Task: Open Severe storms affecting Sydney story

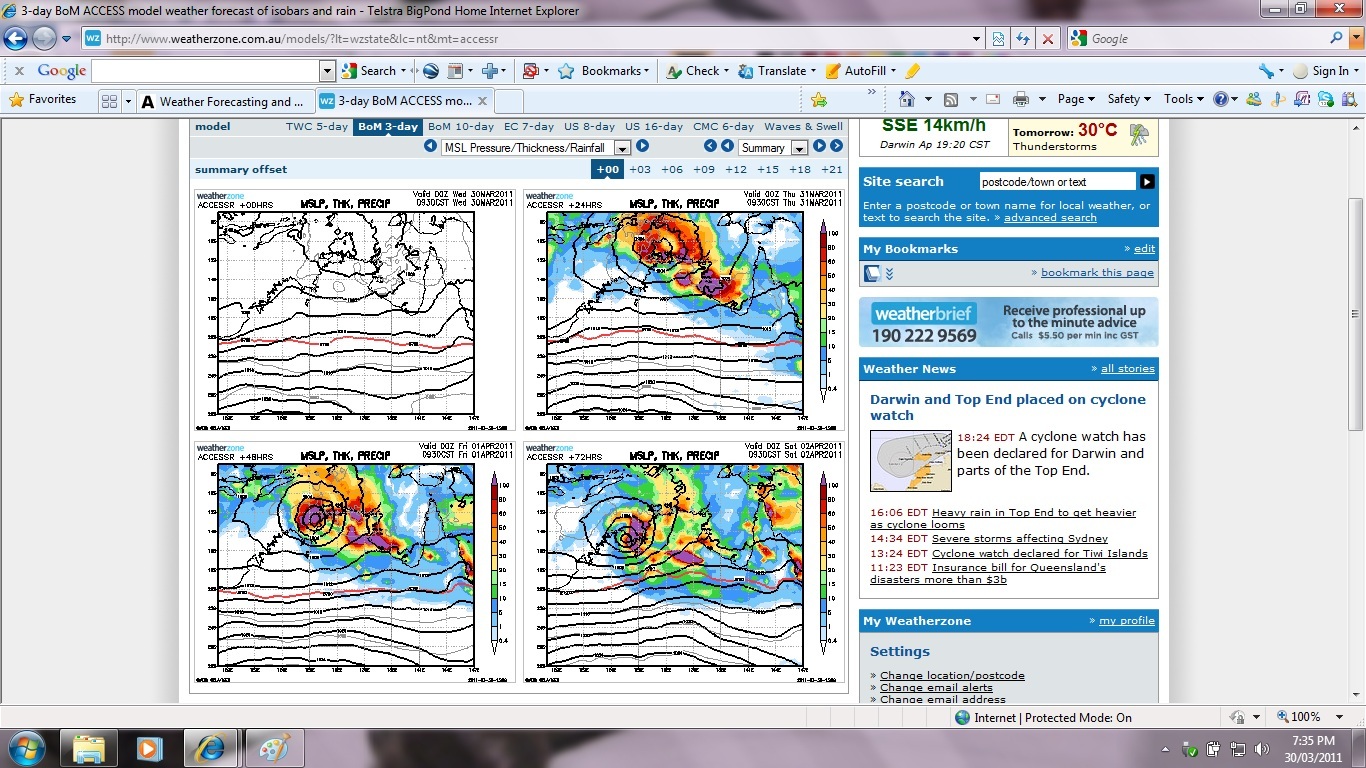Action: click(1020, 539)
